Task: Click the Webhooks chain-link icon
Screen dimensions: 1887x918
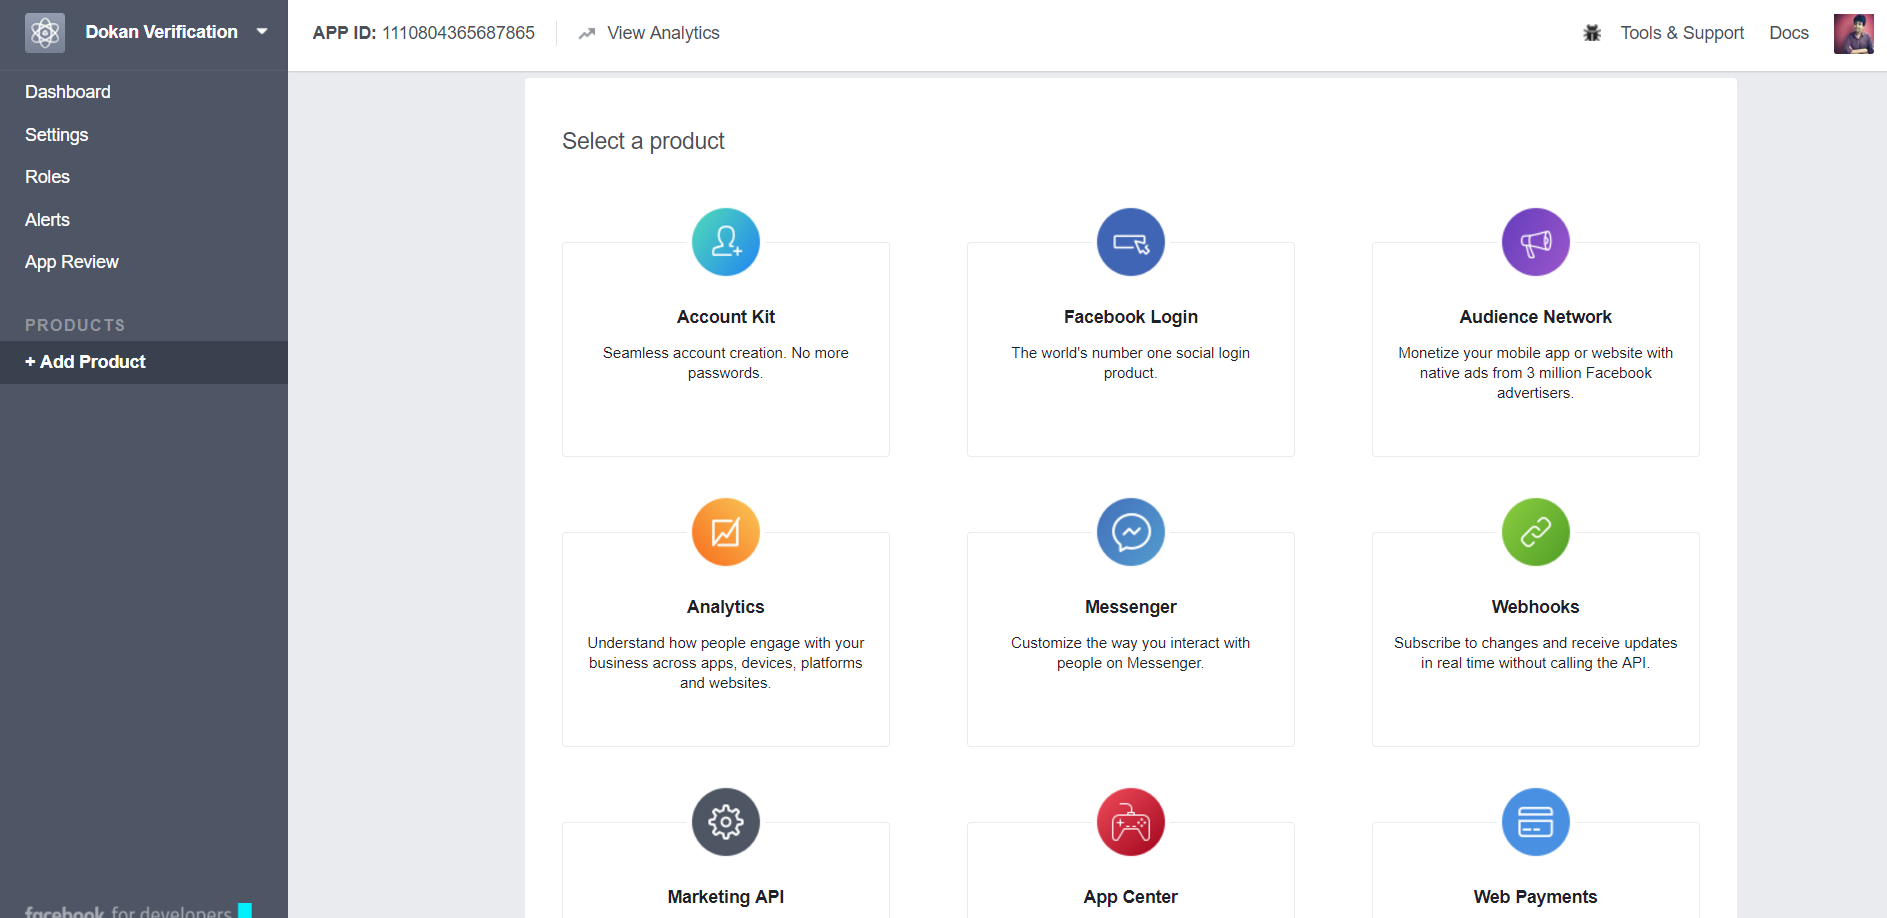Action: [x=1536, y=532]
